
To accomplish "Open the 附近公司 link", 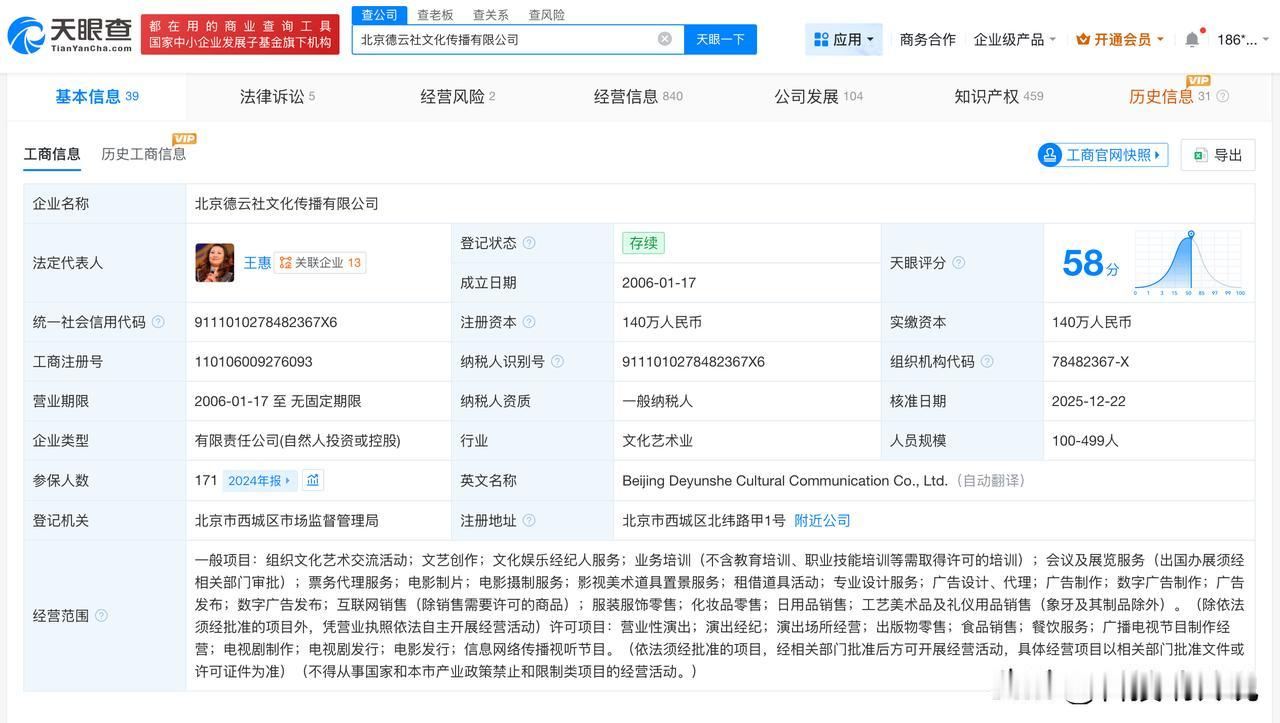I will (x=822, y=521).
